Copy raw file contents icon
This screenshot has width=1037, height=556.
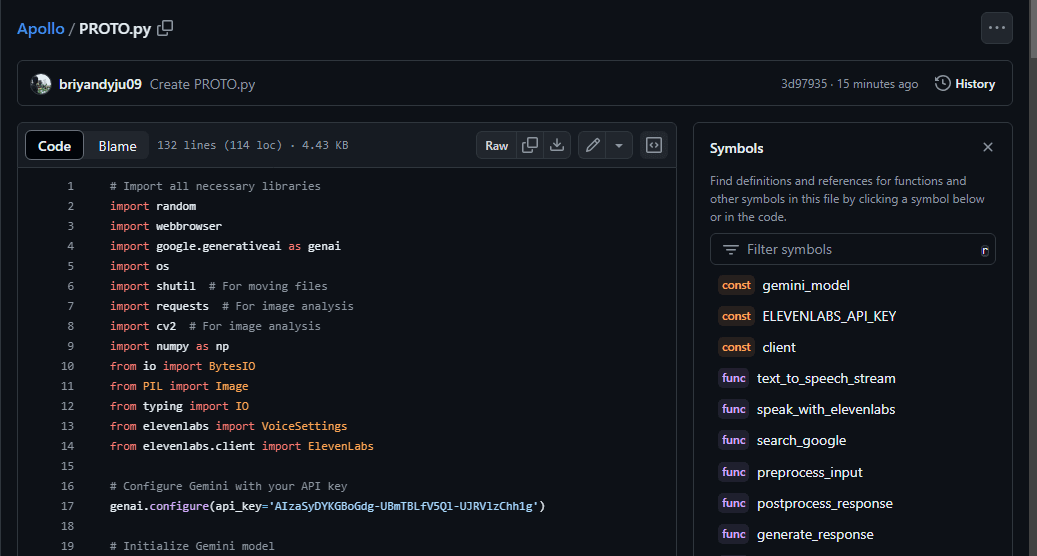[x=530, y=145]
